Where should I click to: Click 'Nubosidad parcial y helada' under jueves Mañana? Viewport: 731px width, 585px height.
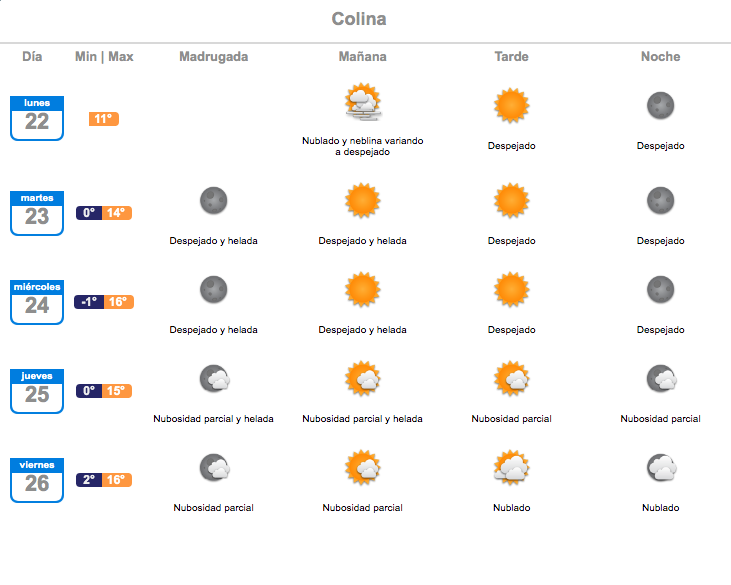(x=363, y=419)
